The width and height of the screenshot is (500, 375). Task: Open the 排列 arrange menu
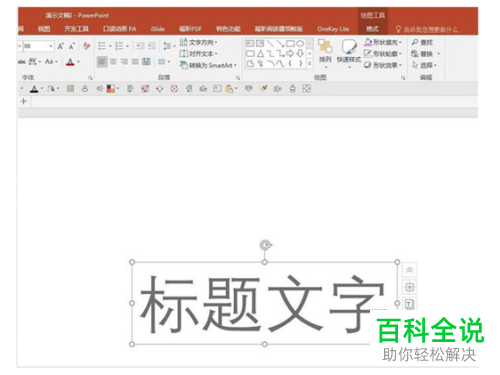point(325,53)
